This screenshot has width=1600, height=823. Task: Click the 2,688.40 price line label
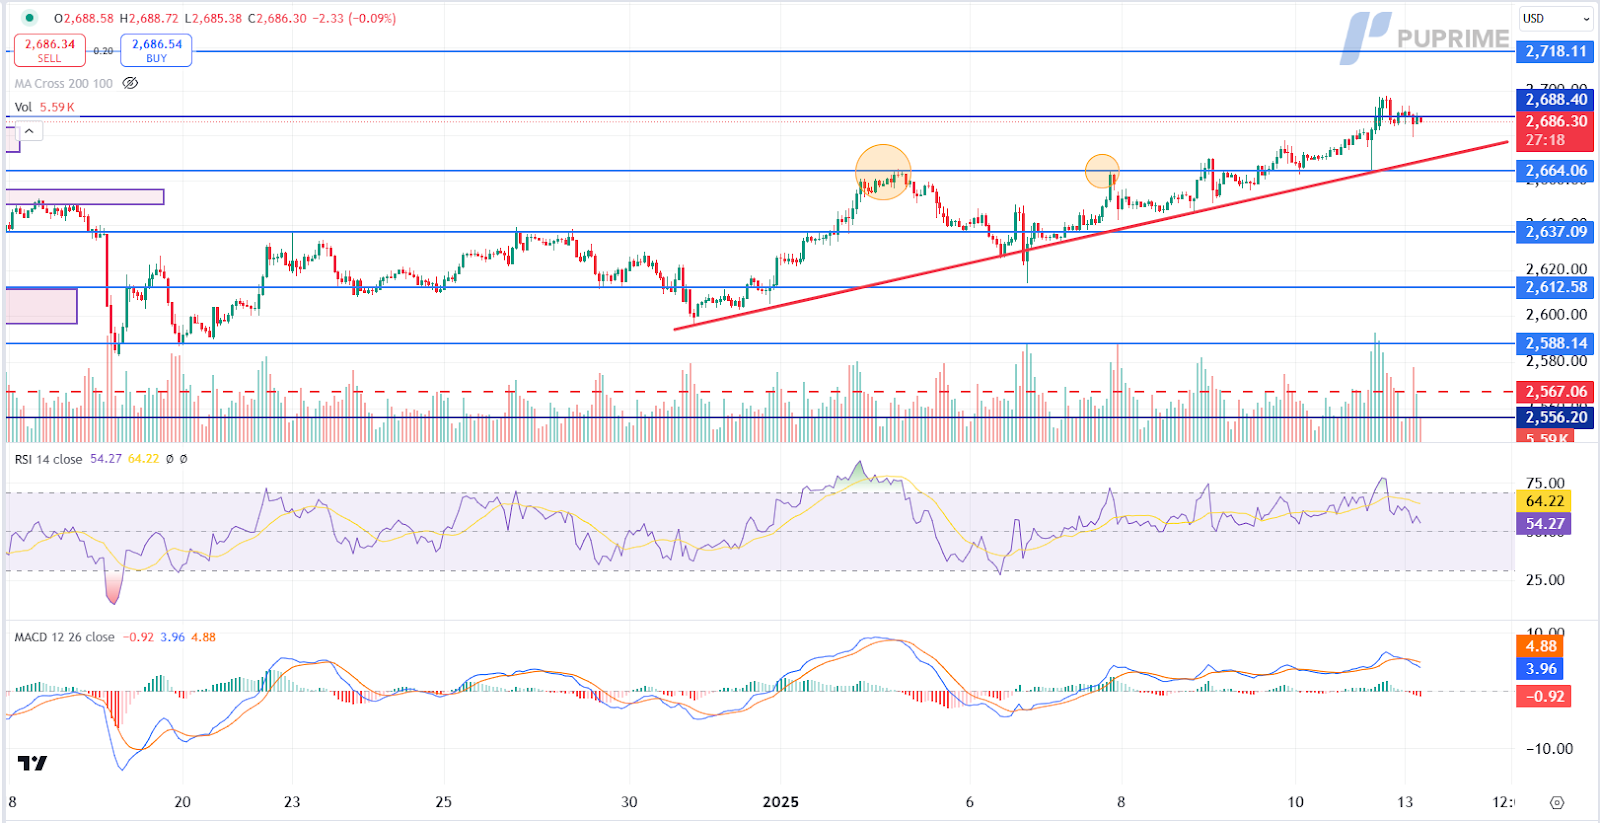1555,99
